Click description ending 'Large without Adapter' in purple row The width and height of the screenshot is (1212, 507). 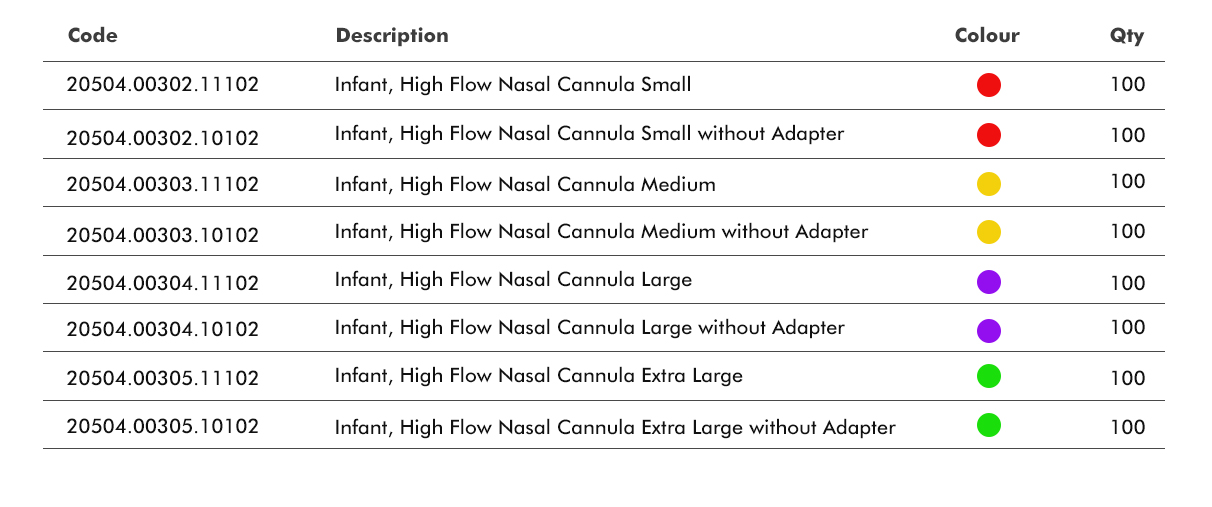pyautogui.click(x=589, y=328)
